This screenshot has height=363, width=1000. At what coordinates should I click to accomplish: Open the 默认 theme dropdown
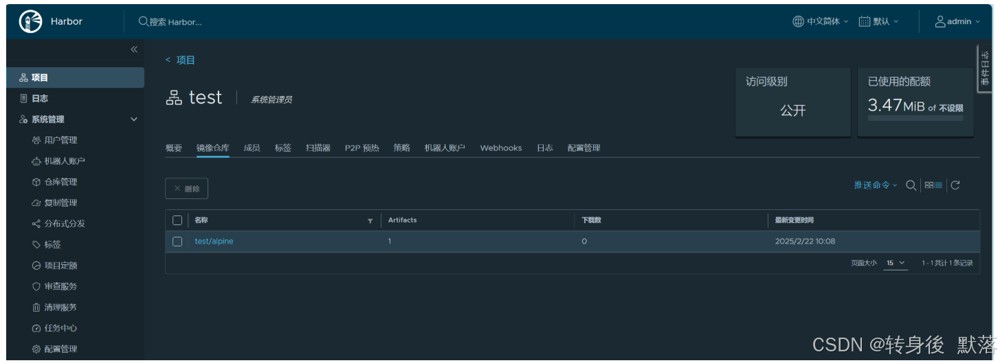tap(878, 21)
